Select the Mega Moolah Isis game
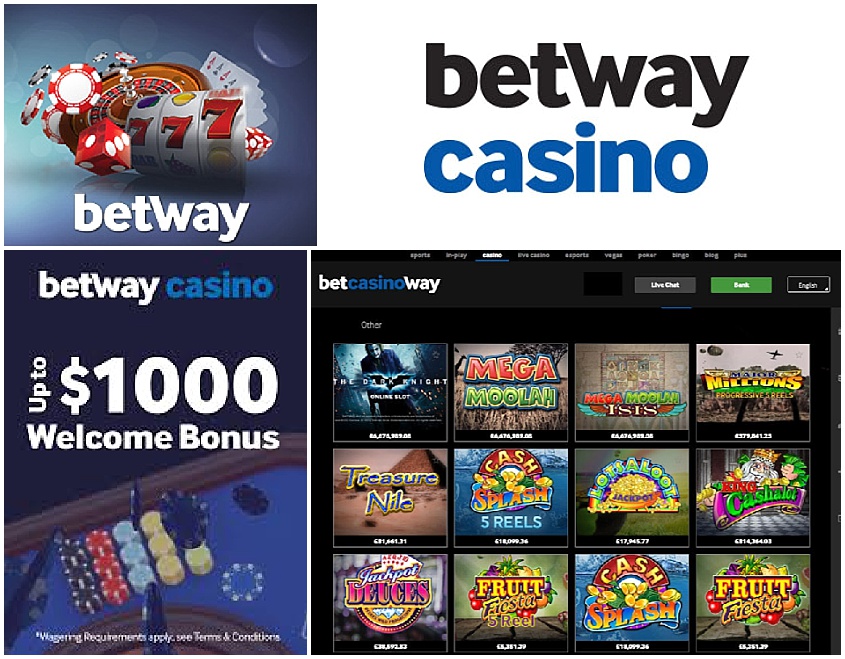 click(x=632, y=392)
